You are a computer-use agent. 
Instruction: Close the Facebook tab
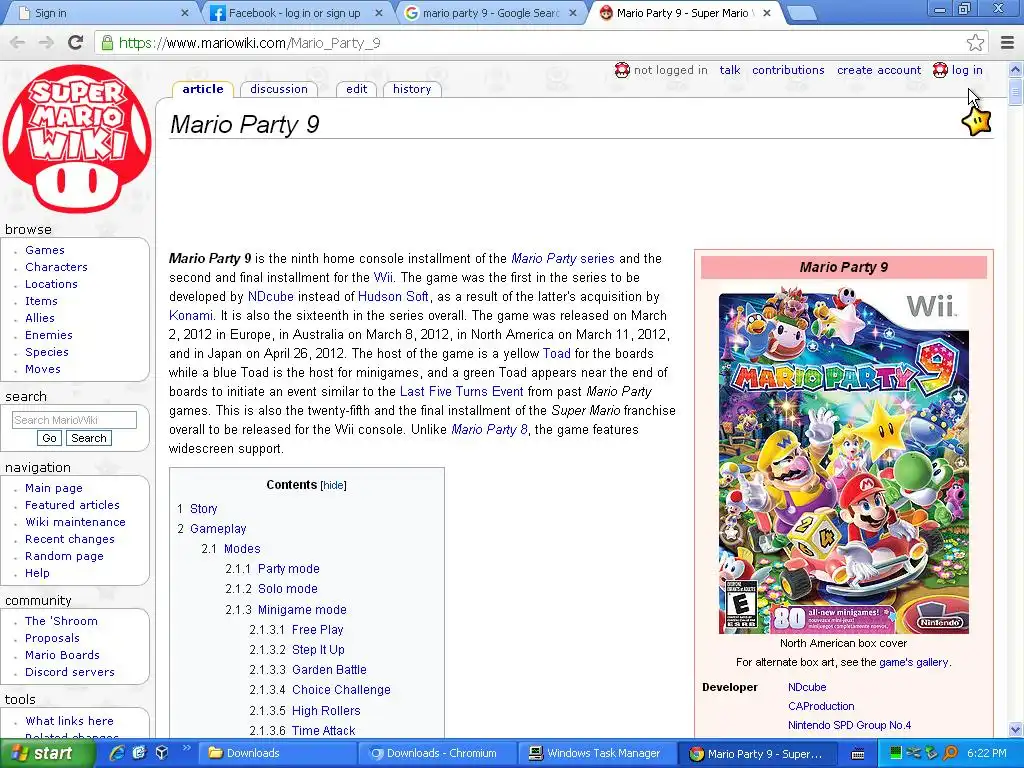(378, 13)
